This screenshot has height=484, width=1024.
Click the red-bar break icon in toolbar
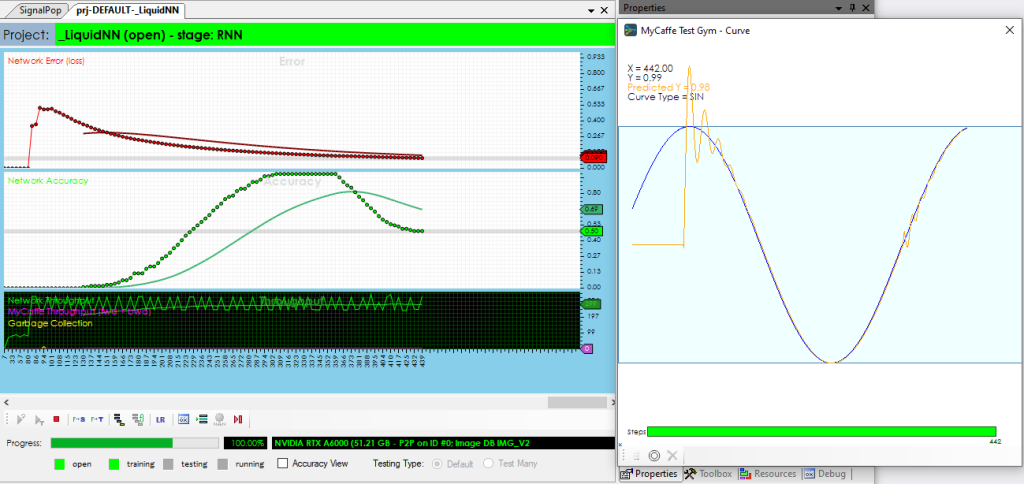point(238,420)
